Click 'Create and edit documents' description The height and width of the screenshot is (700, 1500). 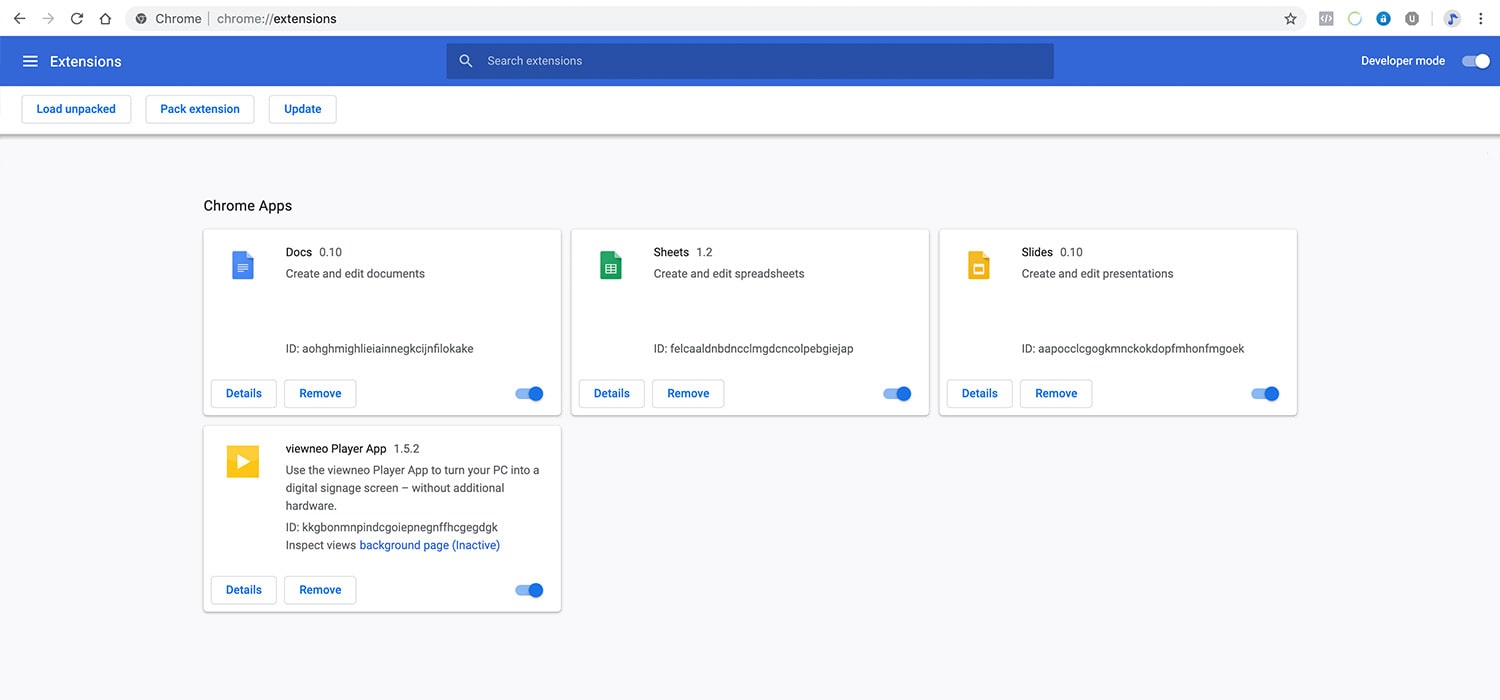click(355, 273)
